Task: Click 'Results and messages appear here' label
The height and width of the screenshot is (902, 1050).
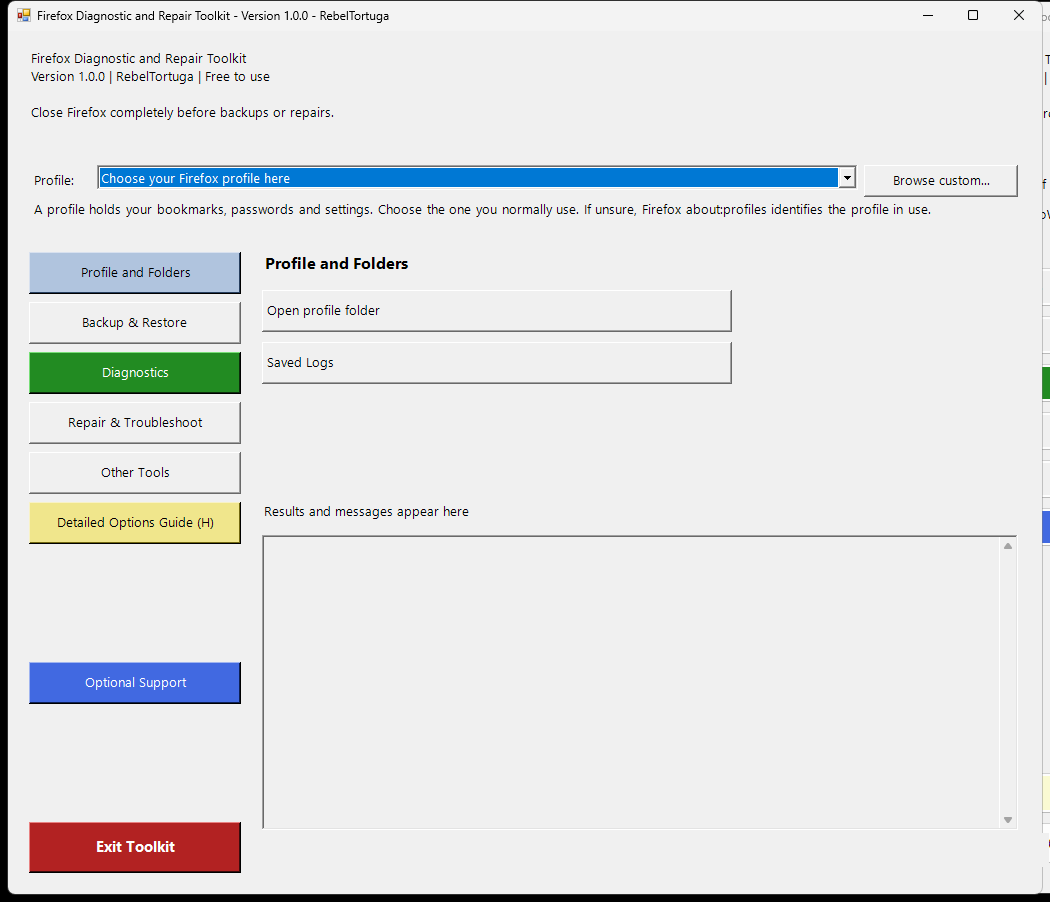Action: pos(366,512)
